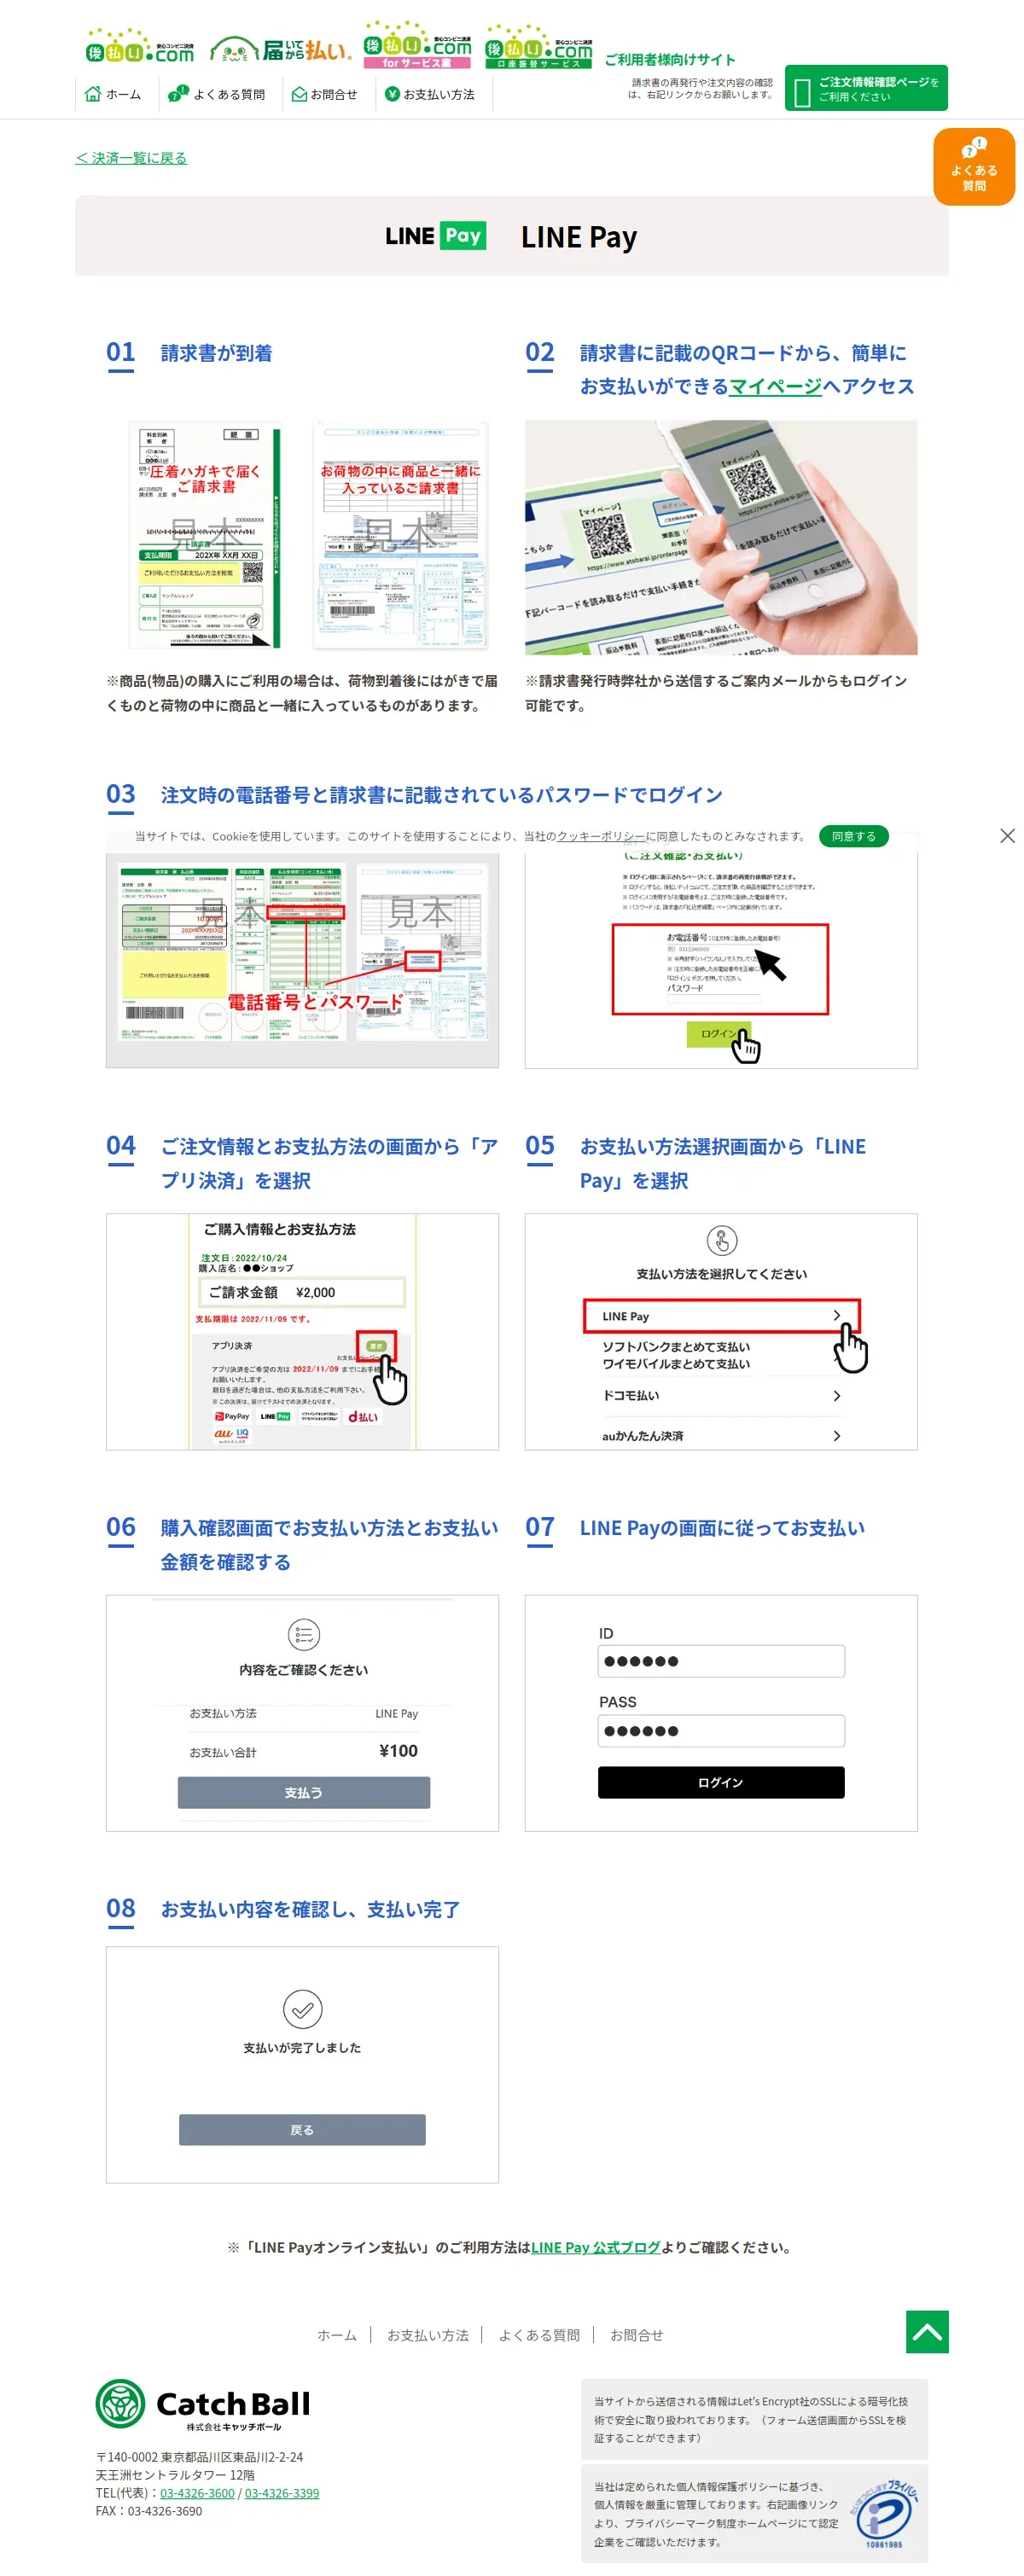Click the au UQ logo in step 04 image

(232, 1436)
